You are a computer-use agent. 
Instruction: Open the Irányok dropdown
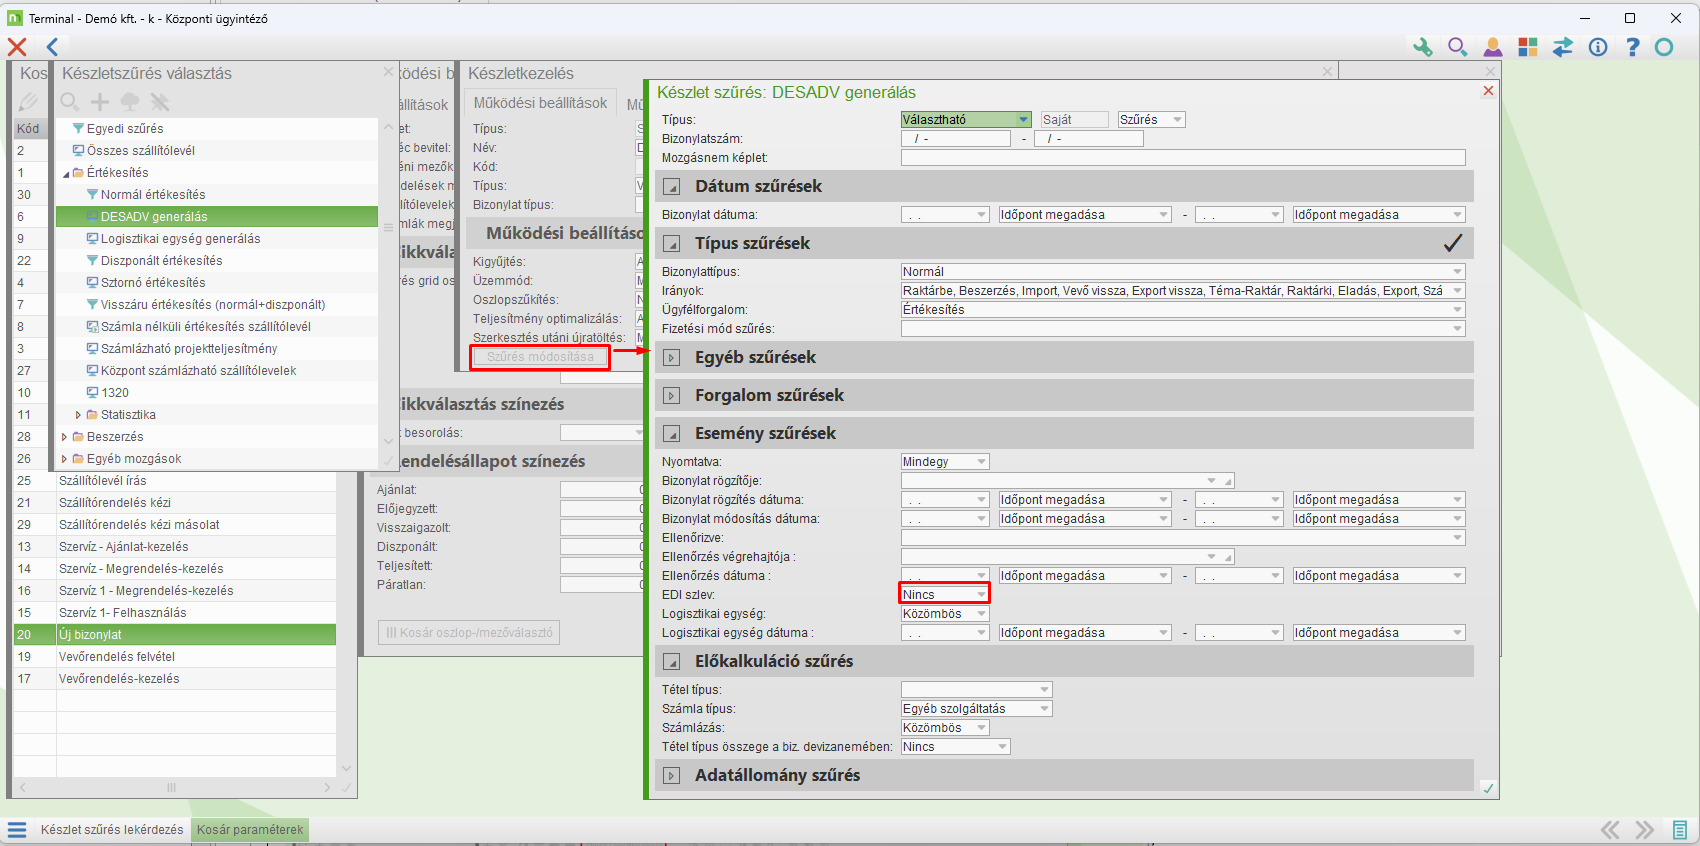1458,291
